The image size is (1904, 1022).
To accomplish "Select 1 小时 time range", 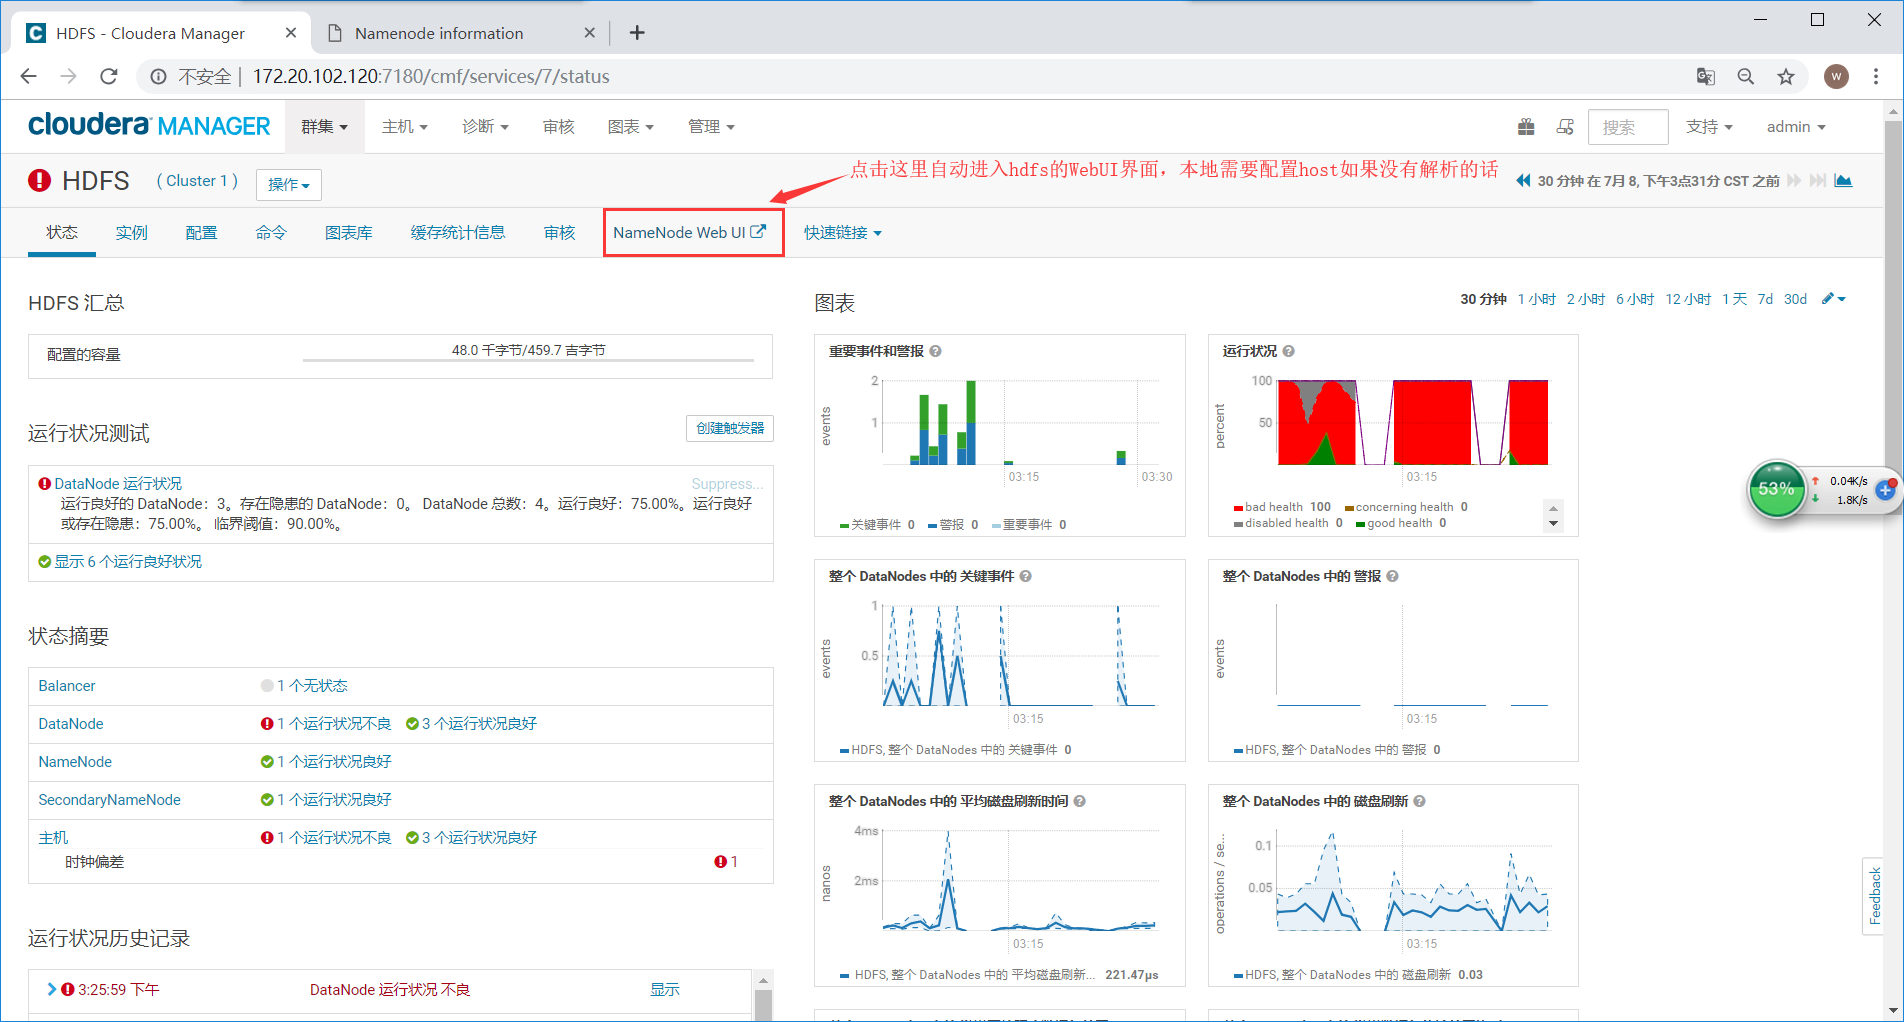I will point(1537,299).
